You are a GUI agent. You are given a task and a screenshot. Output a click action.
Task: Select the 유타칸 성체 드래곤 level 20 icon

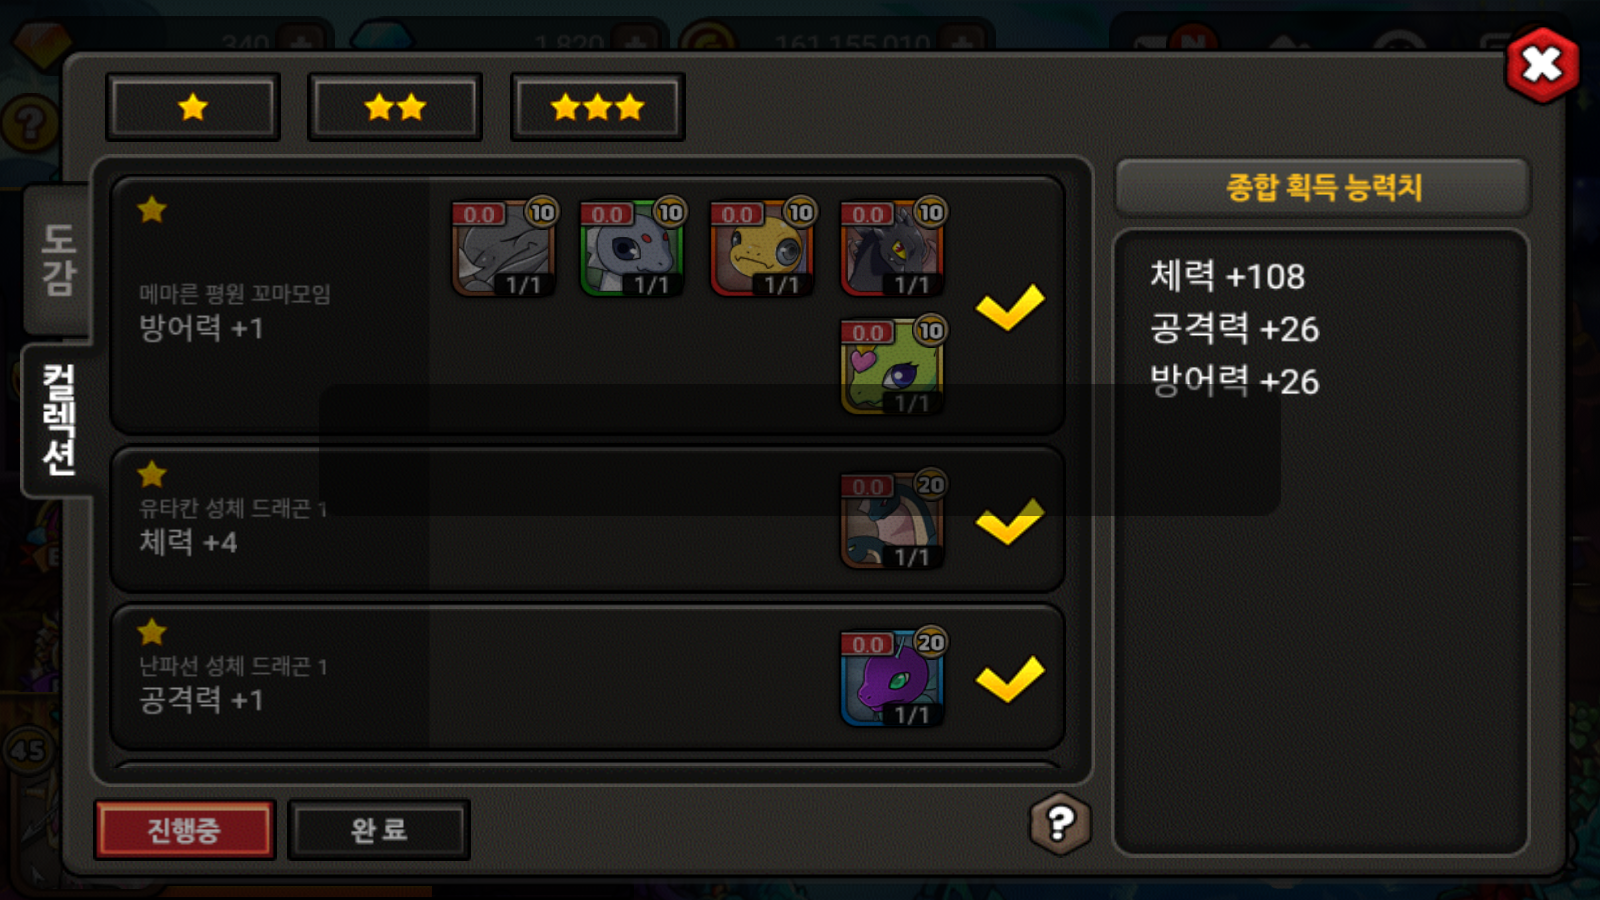click(x=893, y=520)
